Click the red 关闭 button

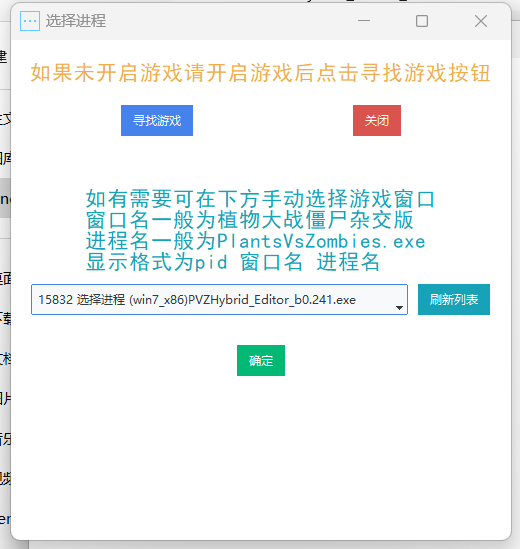point(377,120)
